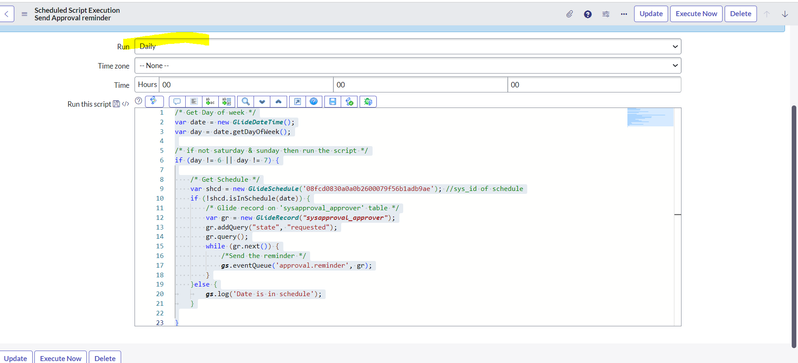Click the top Execute Now button
The height and width of the screenshot is (363, 798).
696,14
